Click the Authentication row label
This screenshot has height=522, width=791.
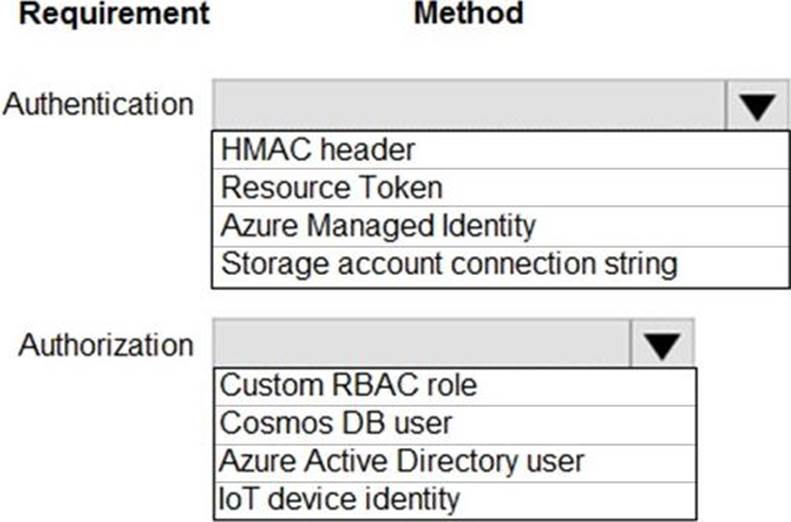coord(98,104)
